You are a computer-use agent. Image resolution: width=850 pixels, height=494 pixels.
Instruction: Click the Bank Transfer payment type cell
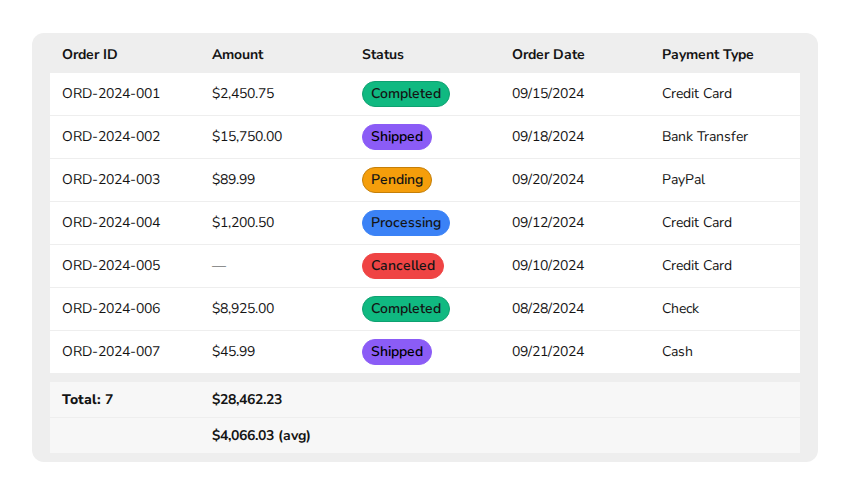tap(705, 137)
